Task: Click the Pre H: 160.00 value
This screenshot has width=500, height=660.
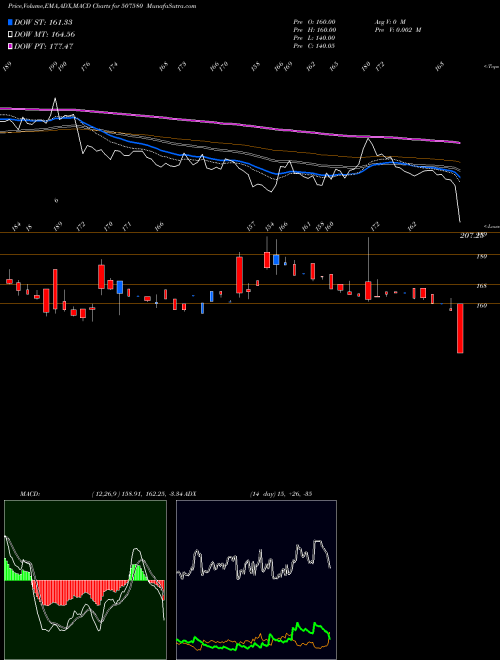Action: pyautogui.click(x=314, y=30)
